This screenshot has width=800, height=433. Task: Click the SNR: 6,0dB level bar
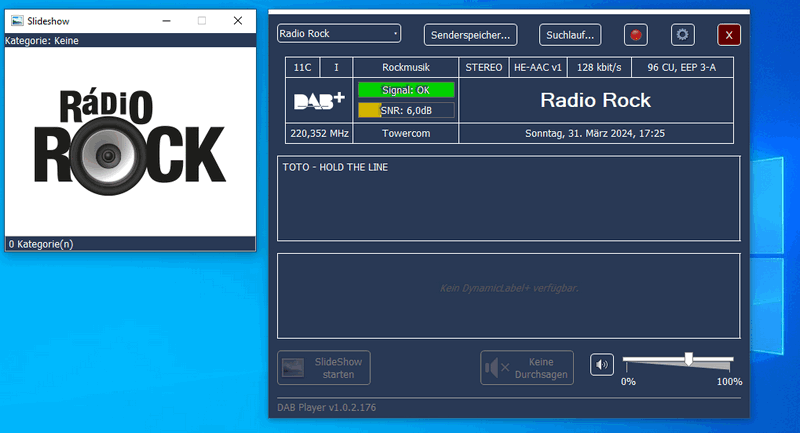pyautogui.click(x=406, y=110)
